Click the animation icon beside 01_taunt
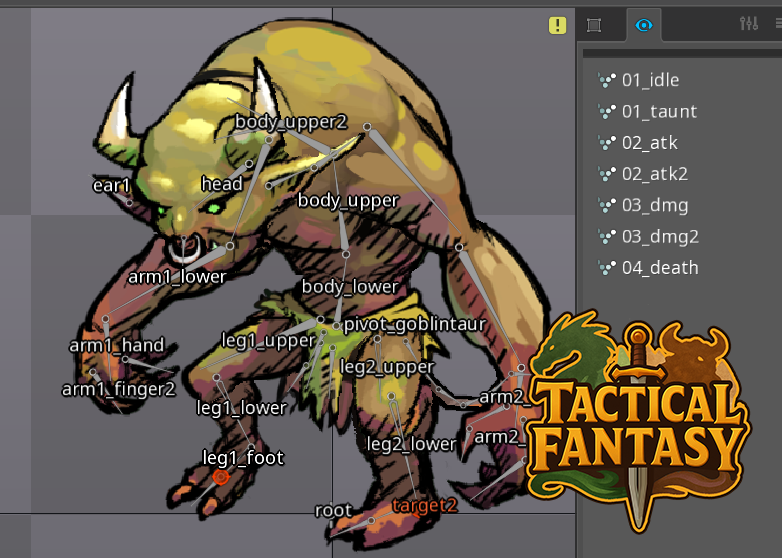The width and height of the screenshot is (782, 558). point(607,112)
